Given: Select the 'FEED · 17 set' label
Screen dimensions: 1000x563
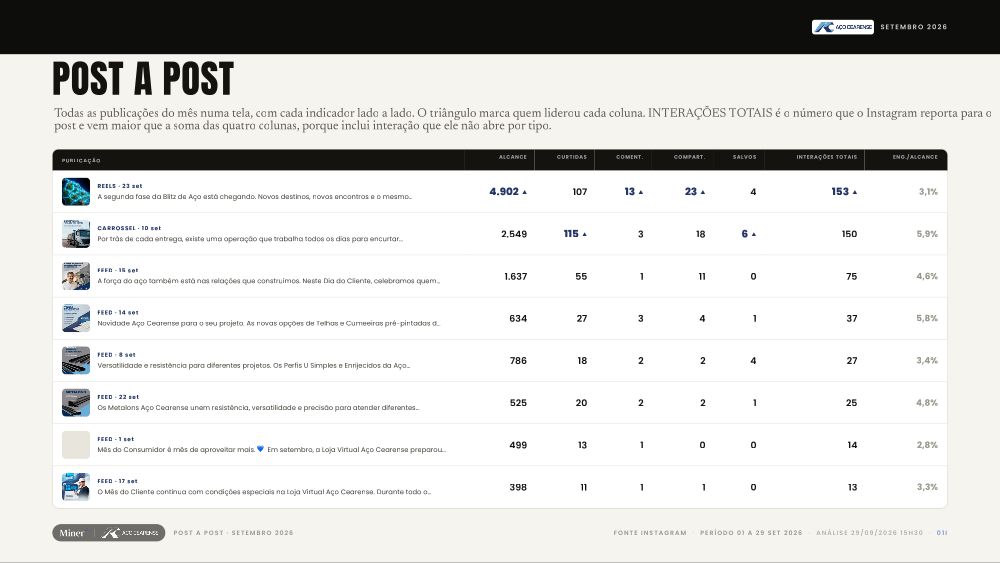Looking at the screenshot, I should [x=117, y=481].
